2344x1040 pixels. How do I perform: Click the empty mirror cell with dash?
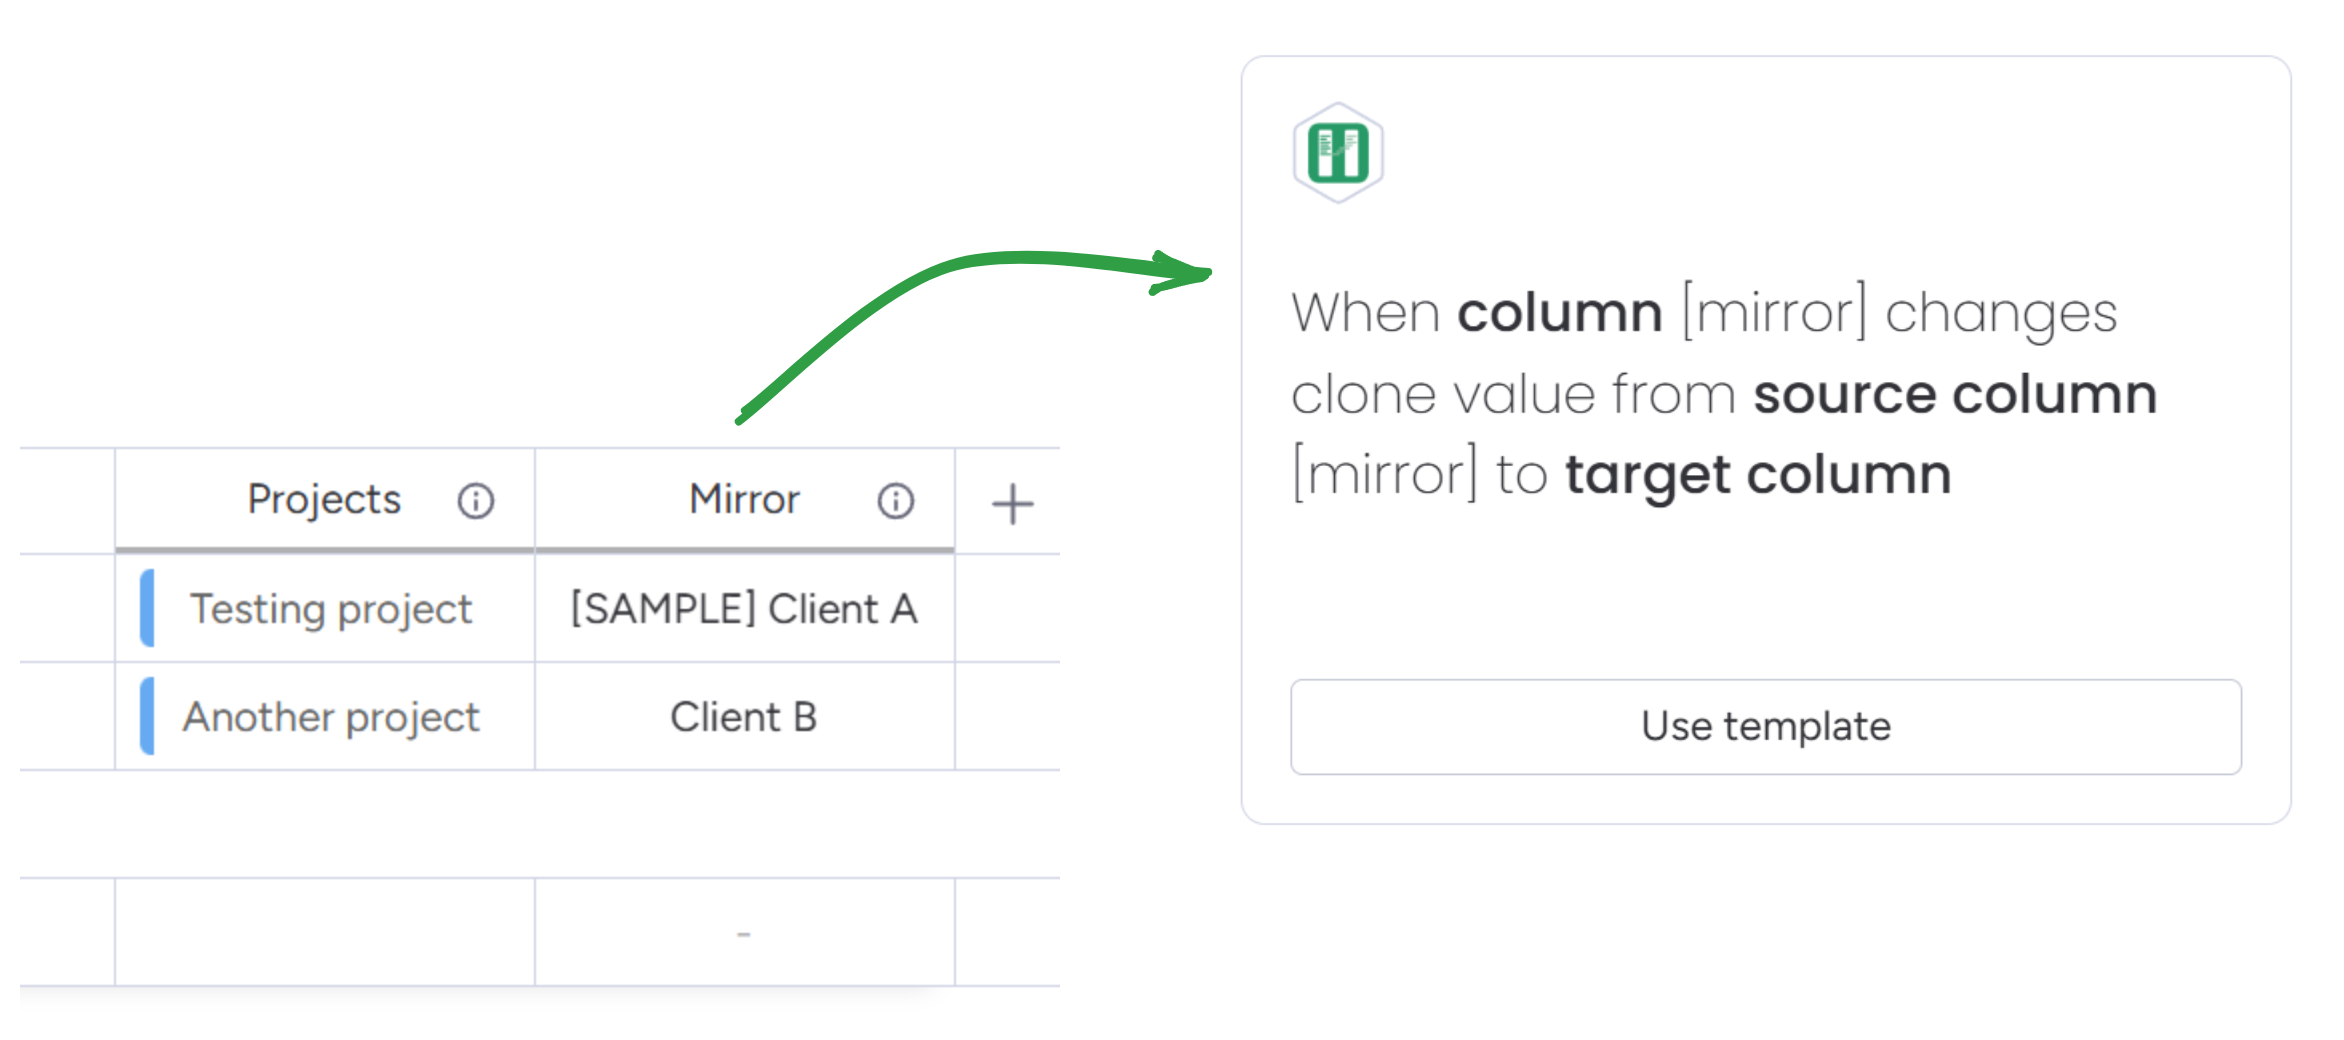click(744, 933)
